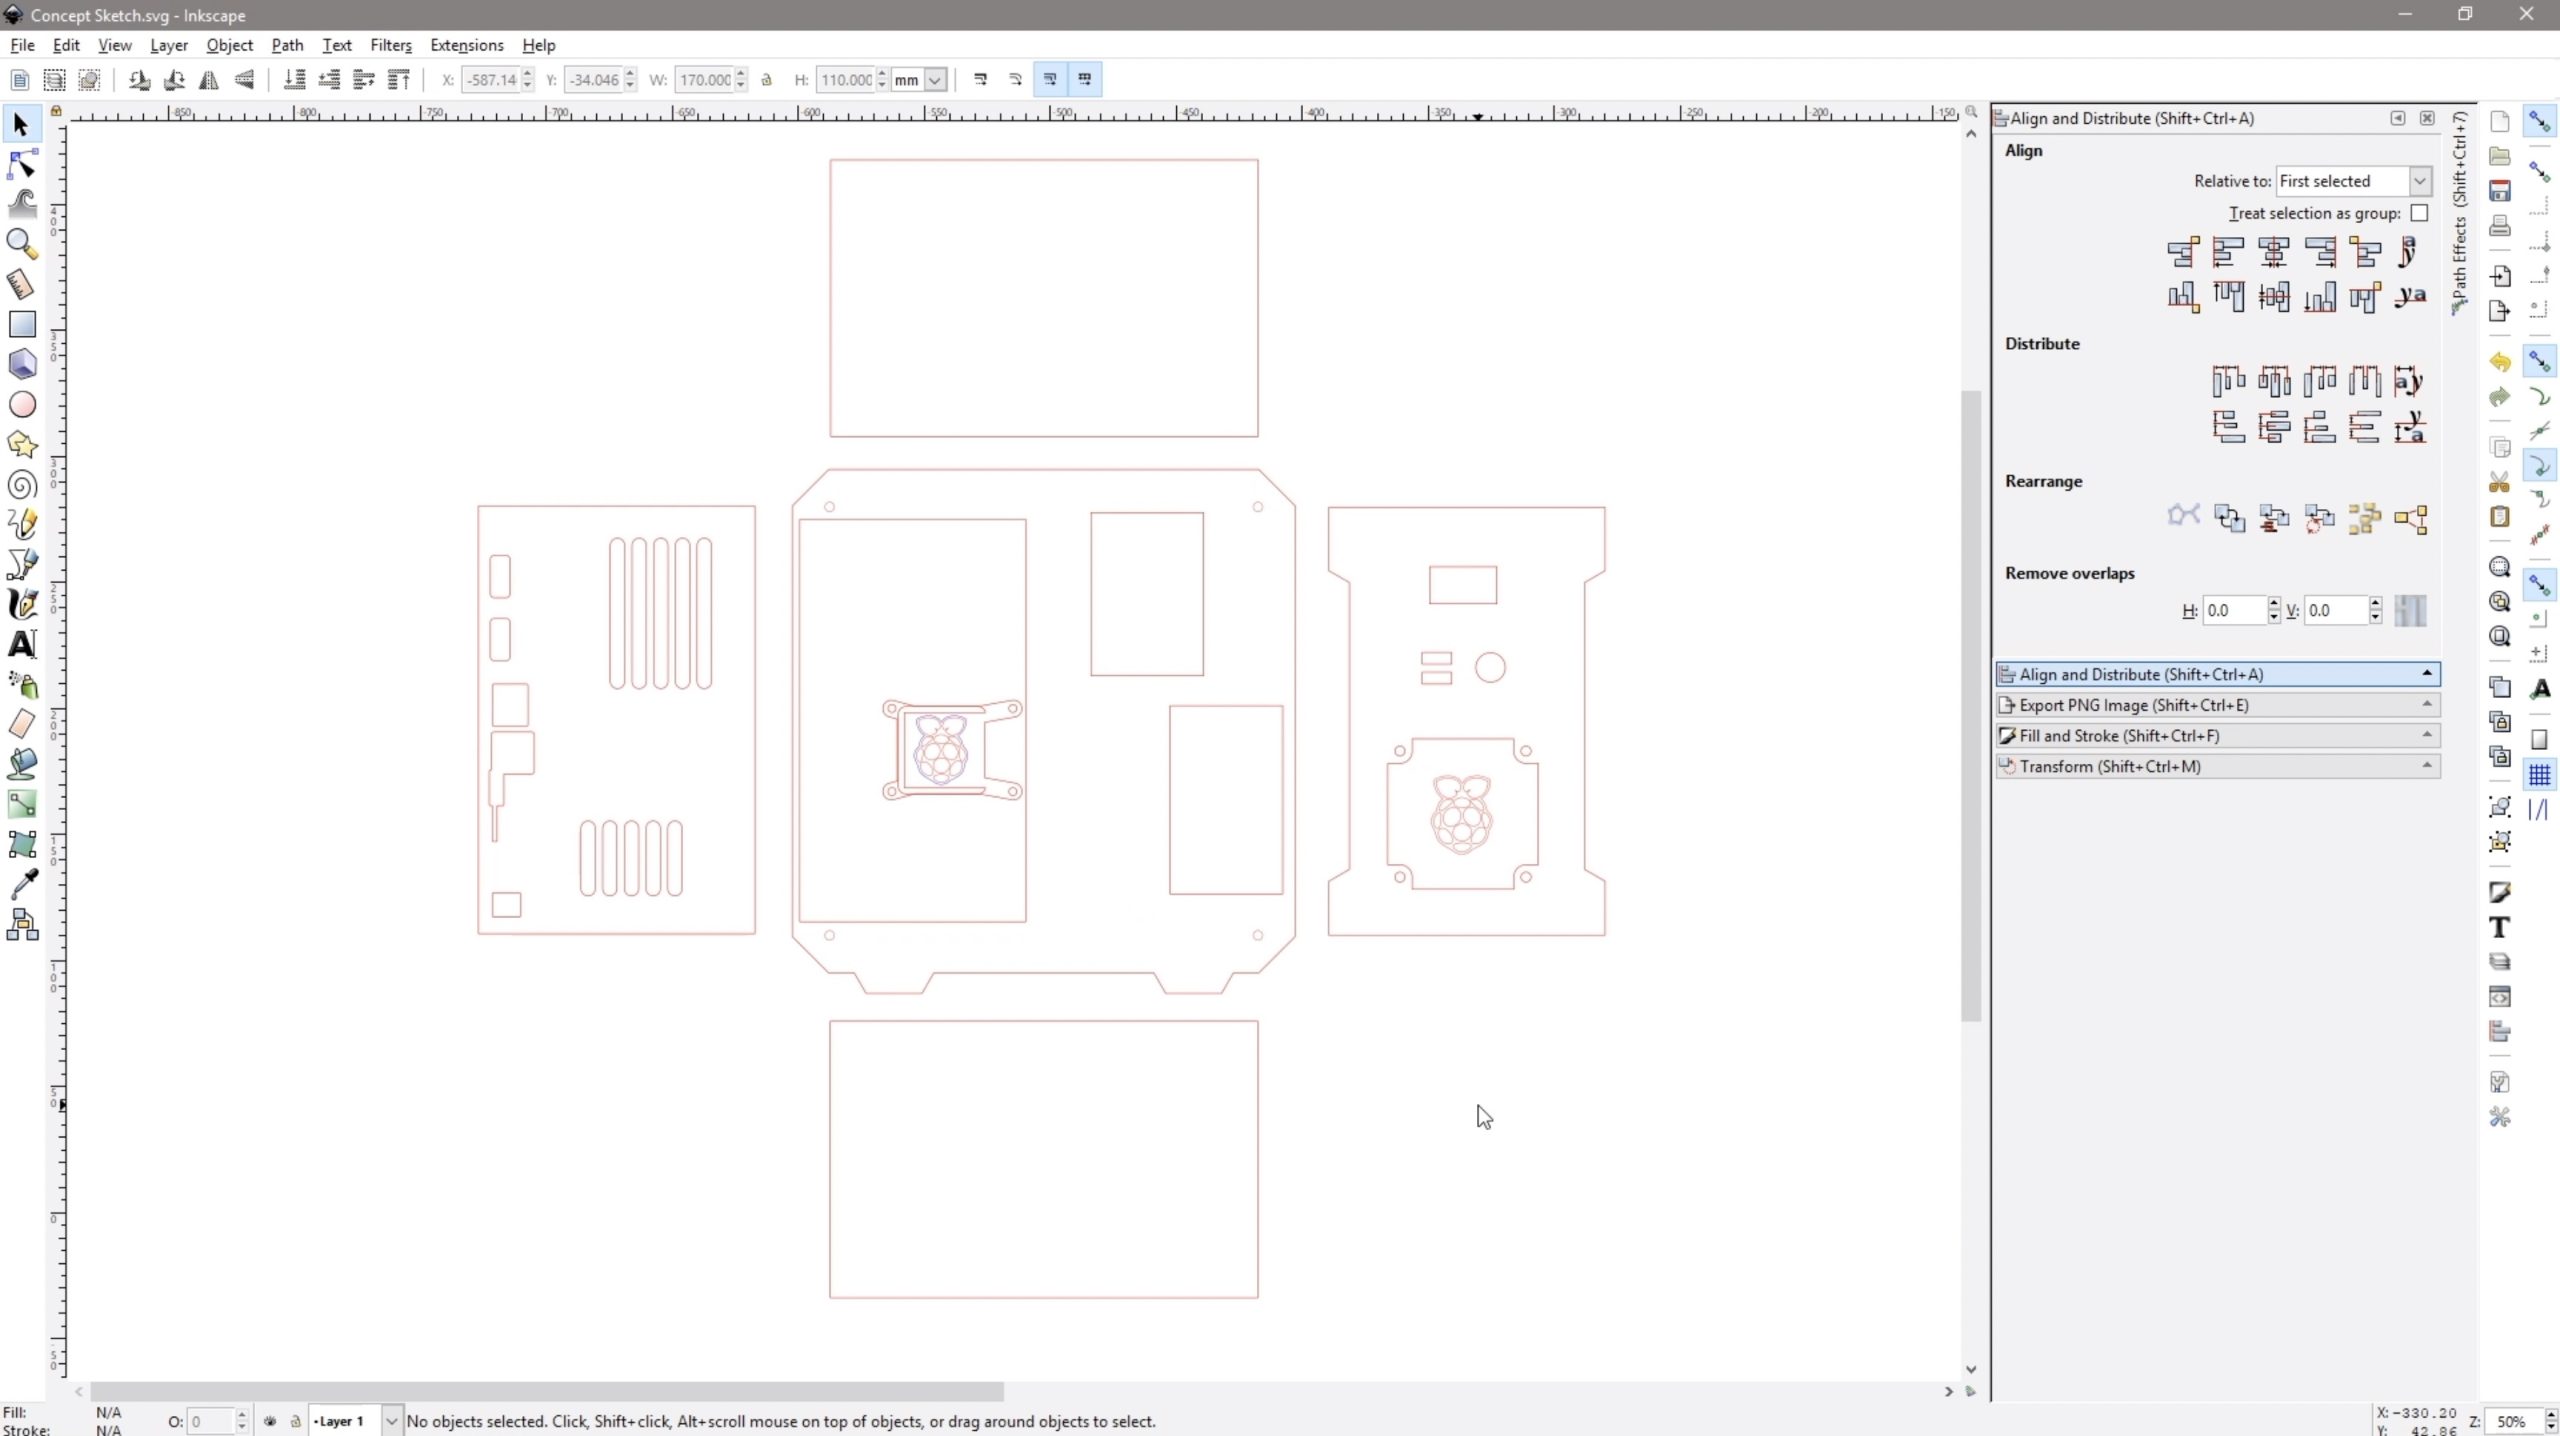The height and width of the screenshot is (1436, 2560).
Task: Pick the Dropper color tool
Action: 22,884
